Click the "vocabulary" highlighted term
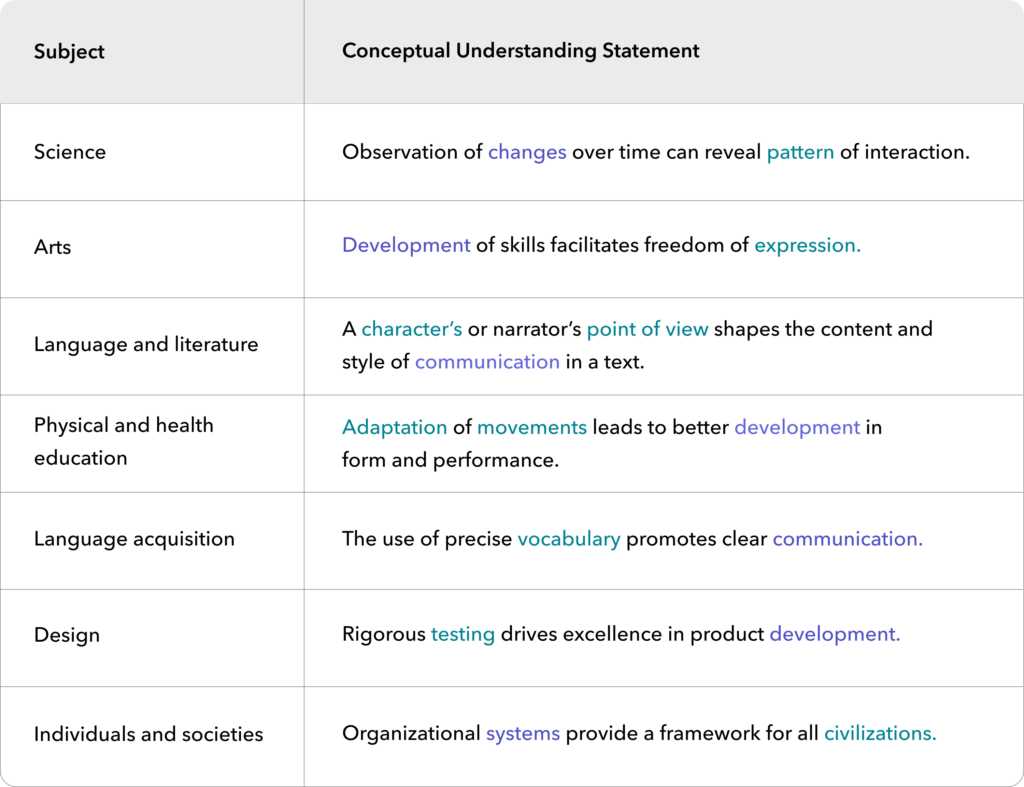 point(569,539)
